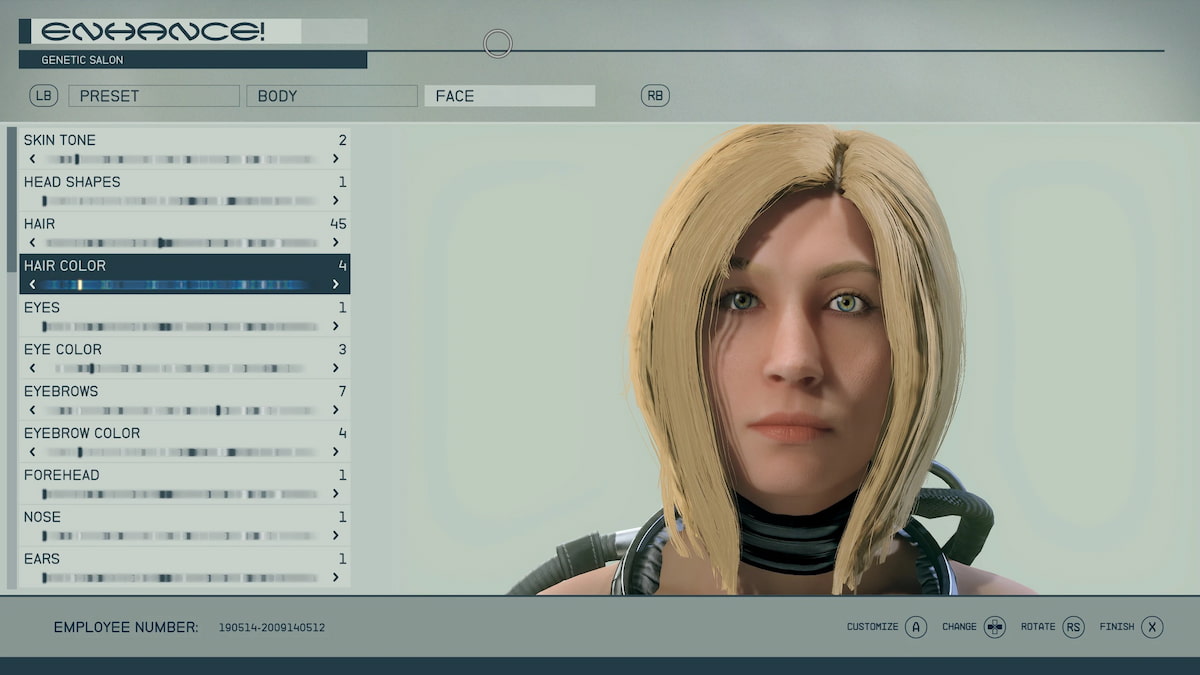Screen dimensions: 1200x675
Task: Click ROTATE in the bottom bar
Action: pos(1040,627)
